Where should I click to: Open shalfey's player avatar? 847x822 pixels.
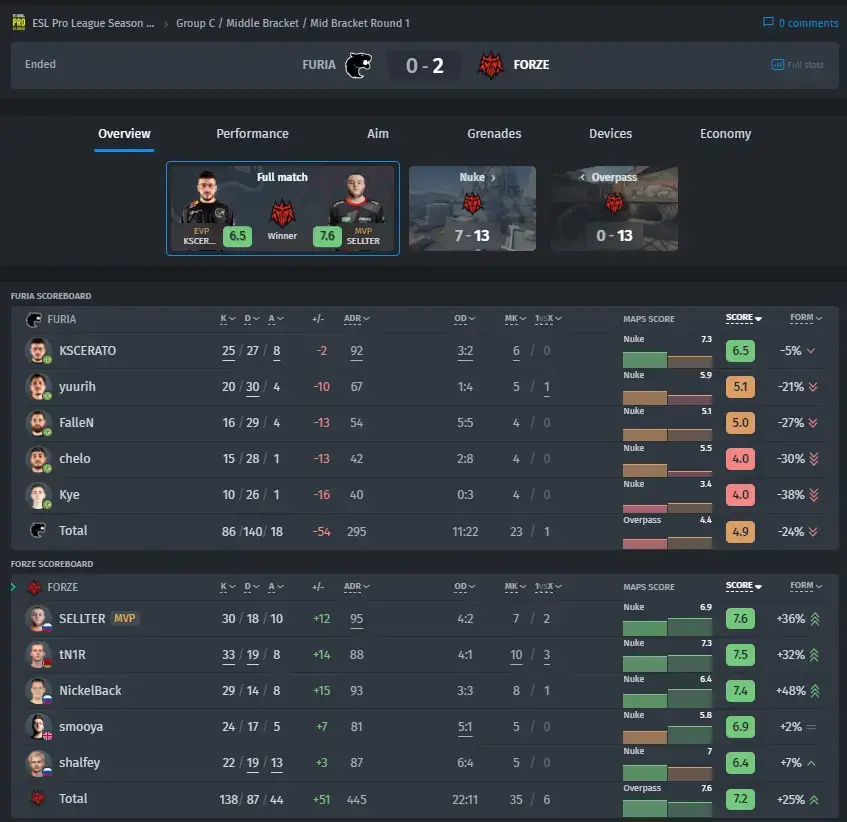pyautogui.click(x=38, y=763)
